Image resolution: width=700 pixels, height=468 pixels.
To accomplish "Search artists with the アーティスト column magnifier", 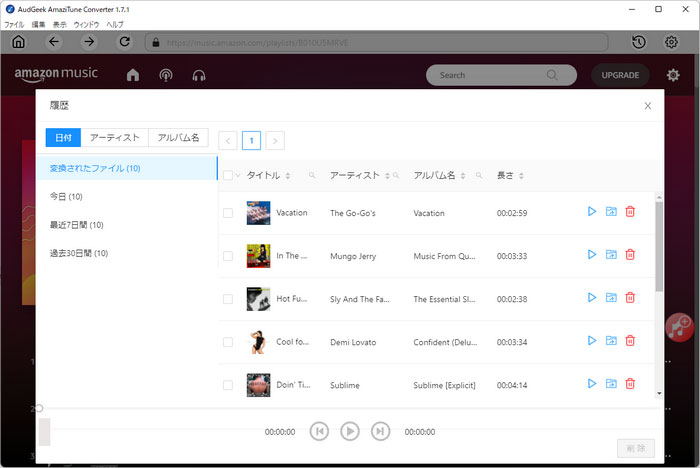I will tap(396, 176).
